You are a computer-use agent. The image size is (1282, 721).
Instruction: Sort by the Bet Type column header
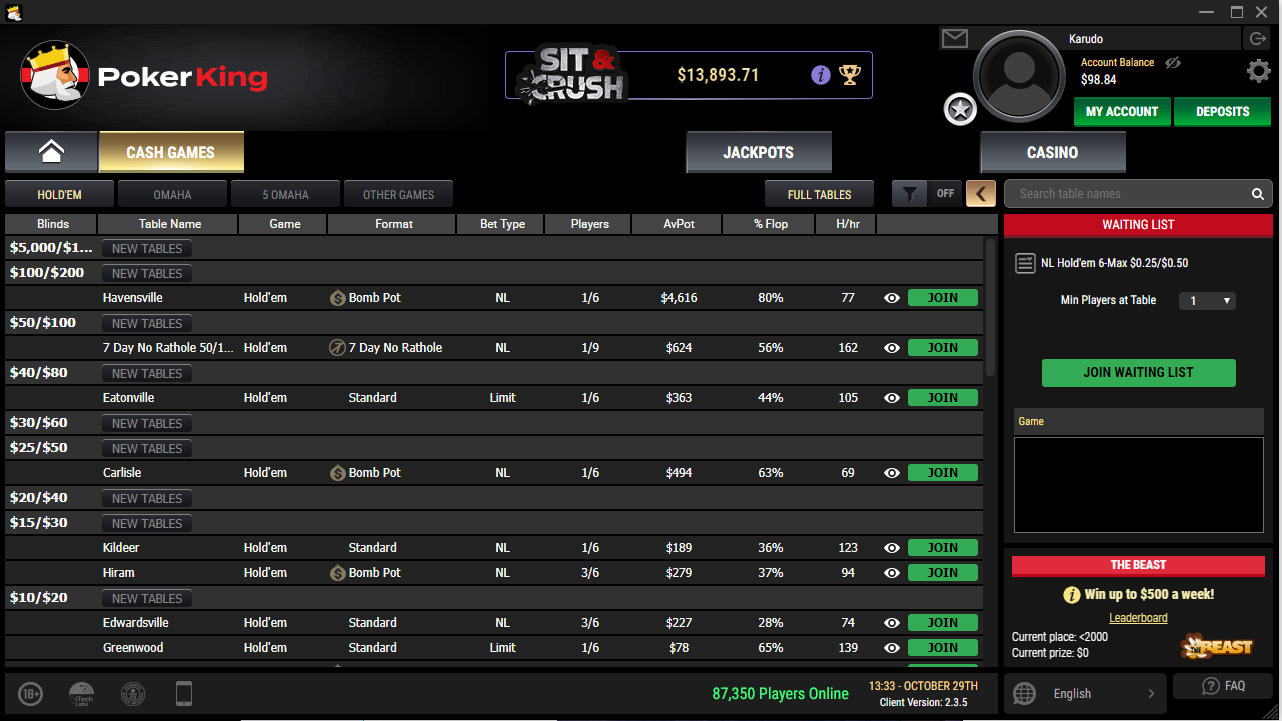pos(502,224)
